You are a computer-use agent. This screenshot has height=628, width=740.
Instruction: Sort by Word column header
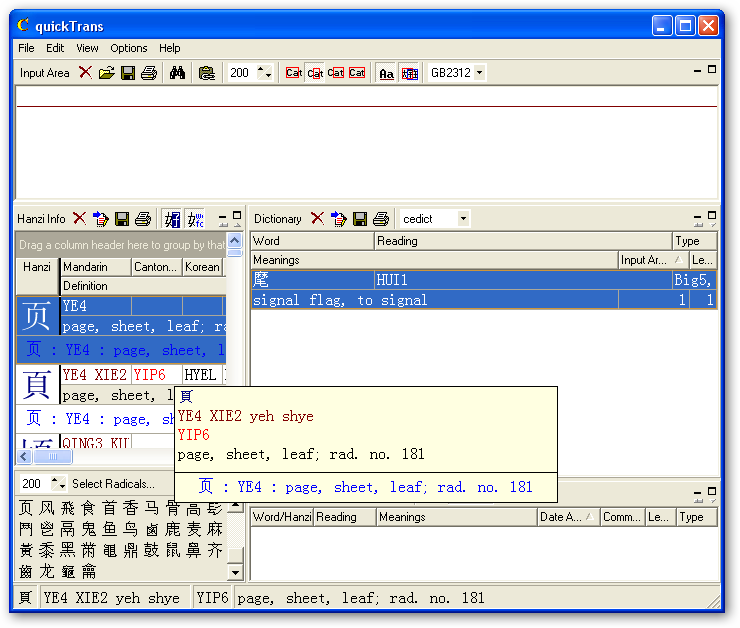click(x=312, y=241)
